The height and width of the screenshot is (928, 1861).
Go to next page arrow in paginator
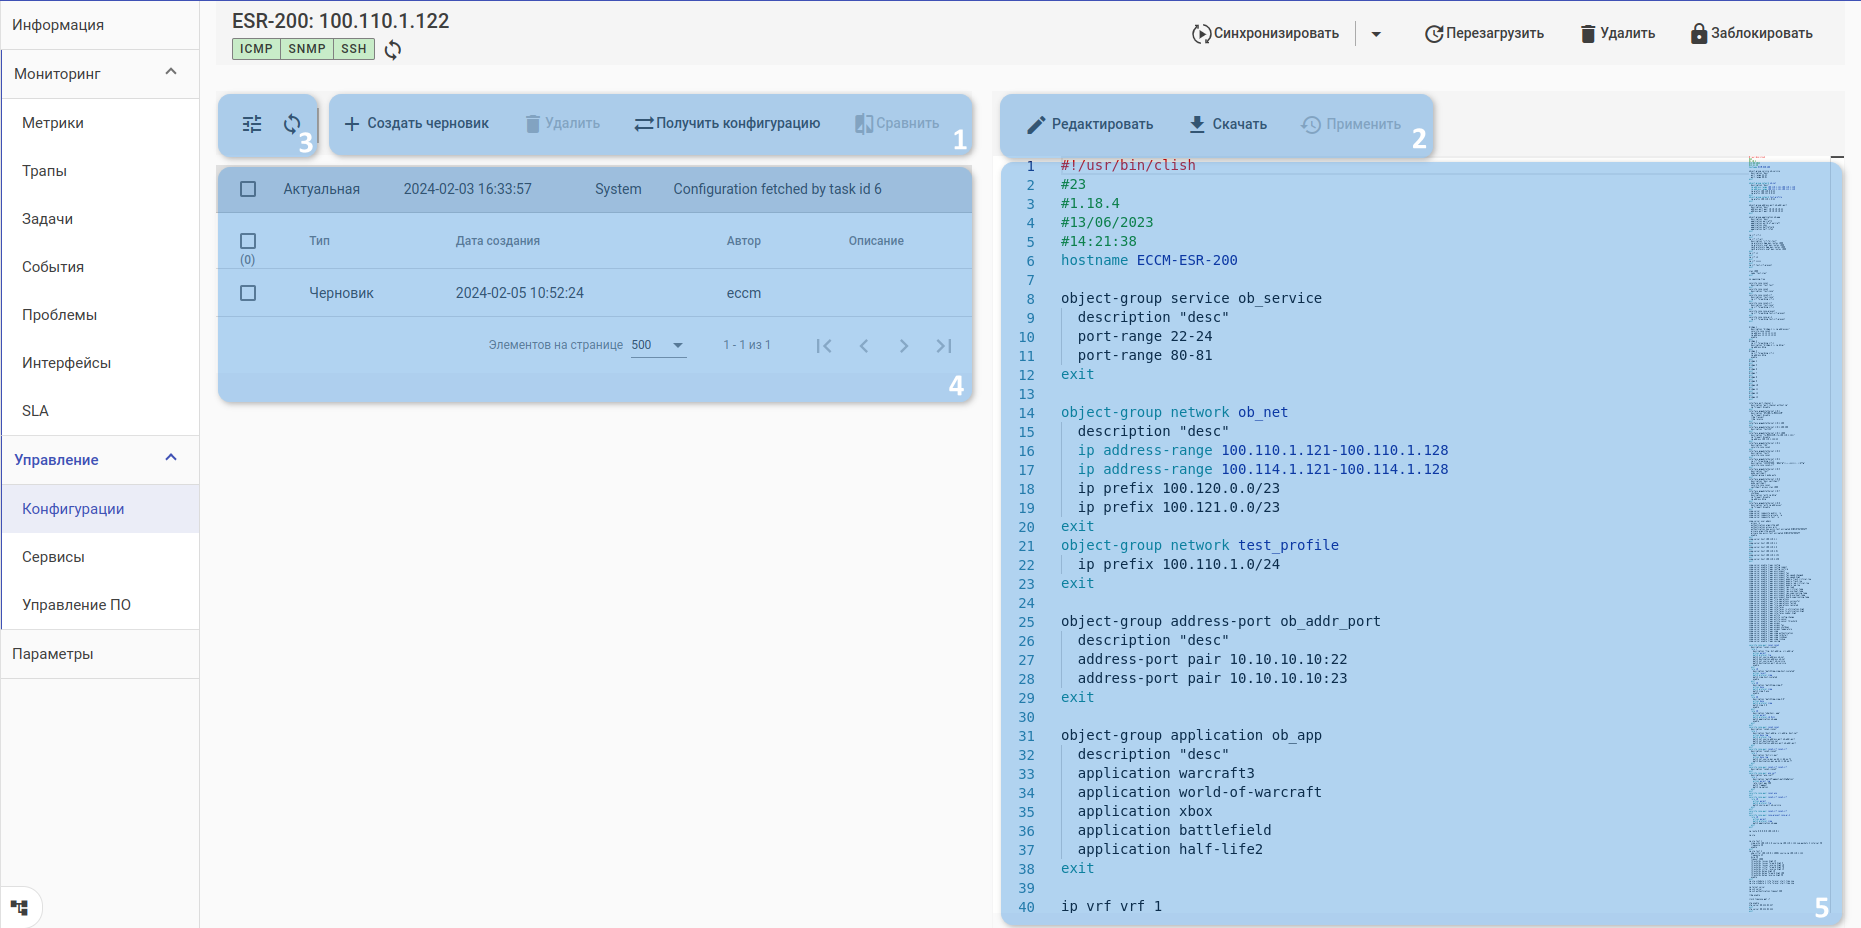903,346
